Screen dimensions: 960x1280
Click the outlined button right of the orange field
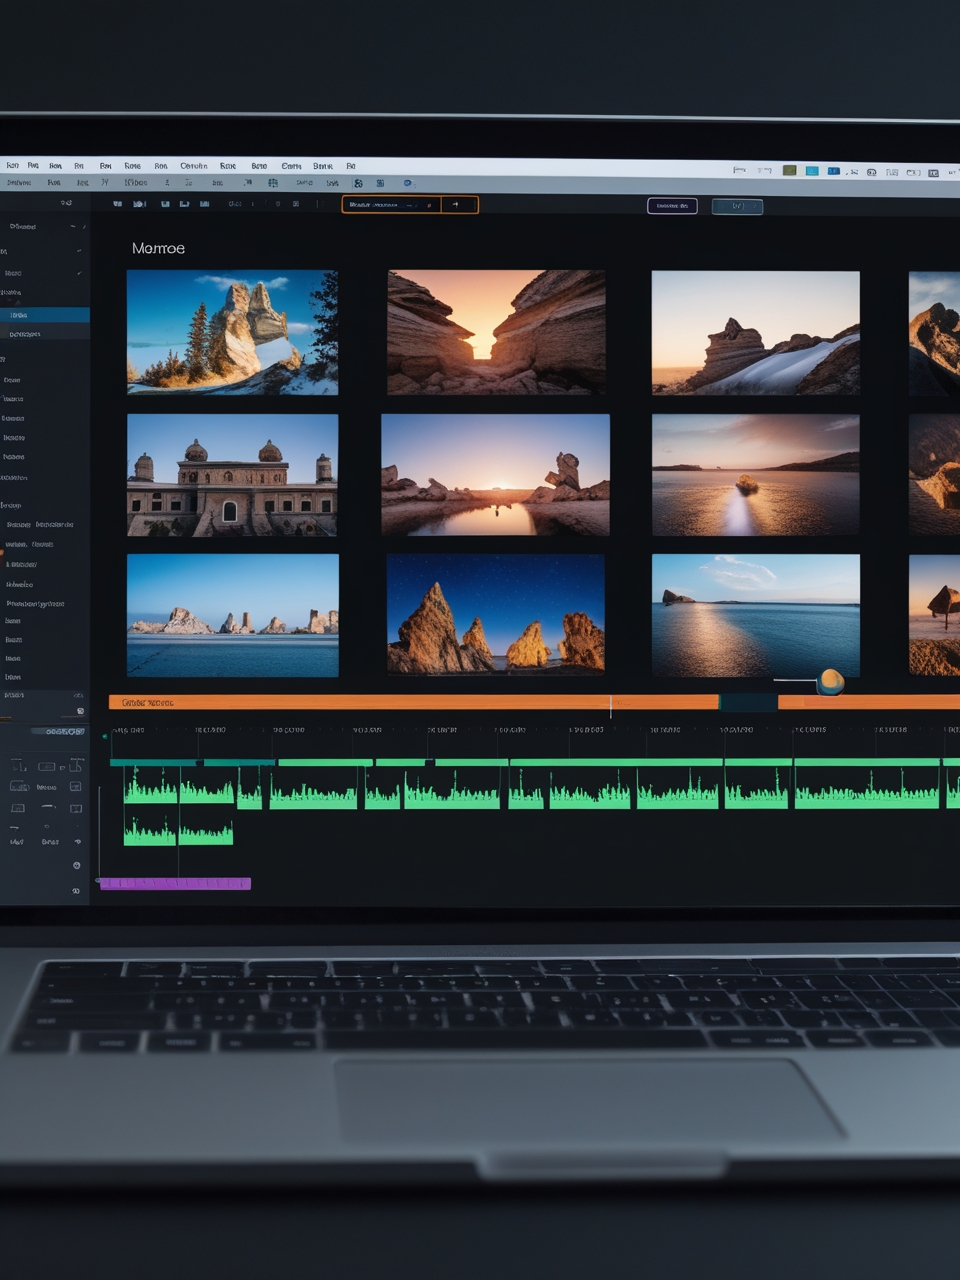click(672, 206)
